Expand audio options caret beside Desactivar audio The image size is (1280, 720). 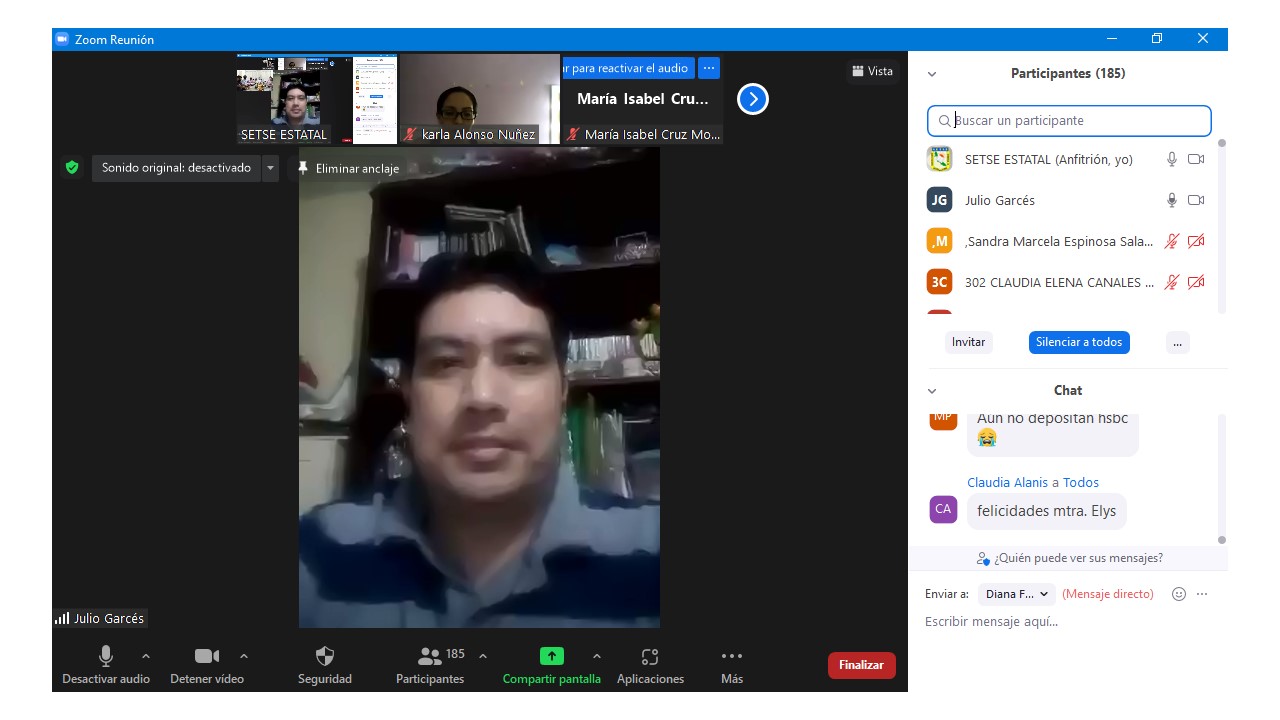(146, 656)
